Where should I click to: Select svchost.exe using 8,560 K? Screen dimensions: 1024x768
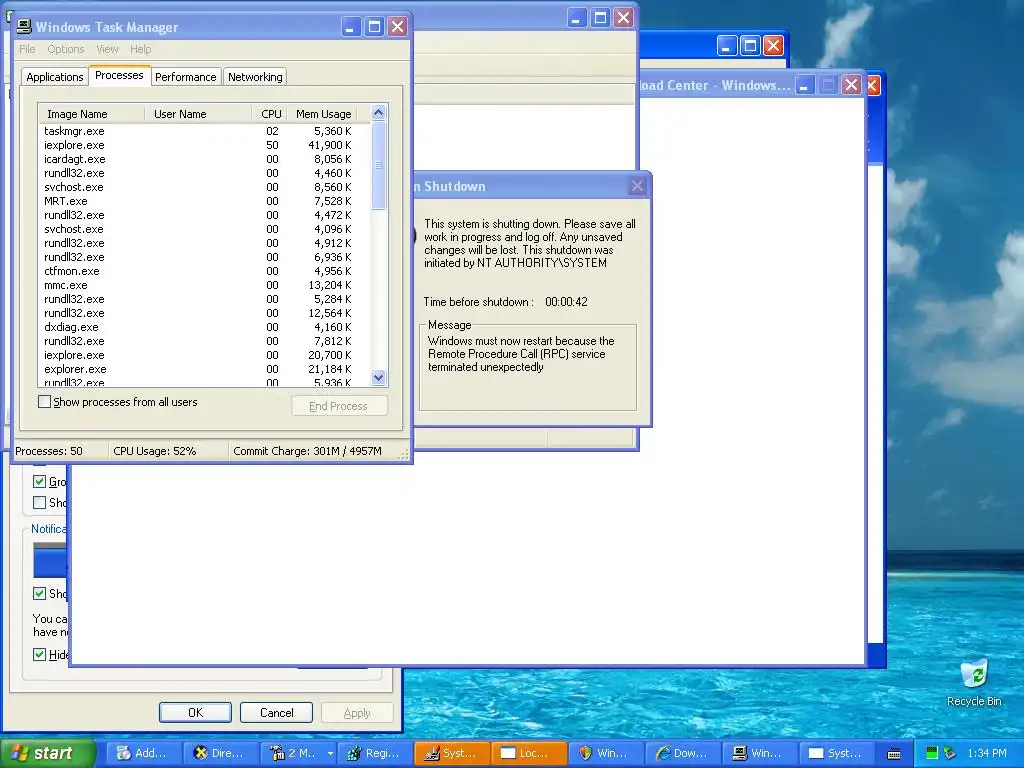[204, 187]
